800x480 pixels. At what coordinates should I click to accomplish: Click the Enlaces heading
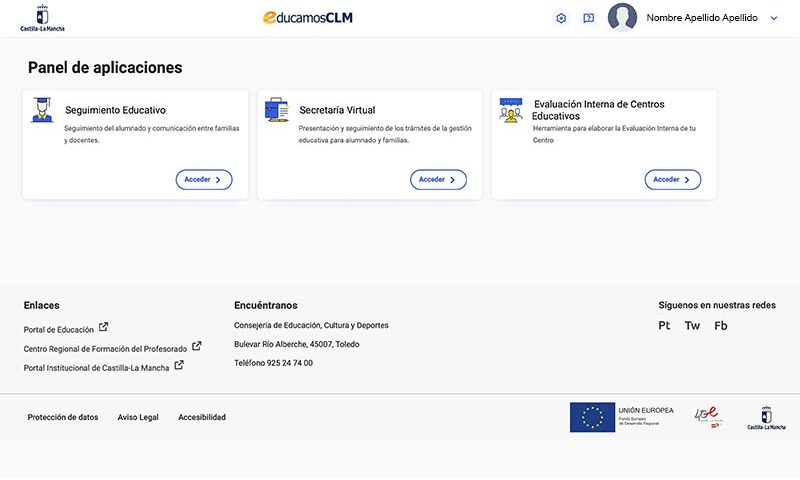click(x=41, y=305)
